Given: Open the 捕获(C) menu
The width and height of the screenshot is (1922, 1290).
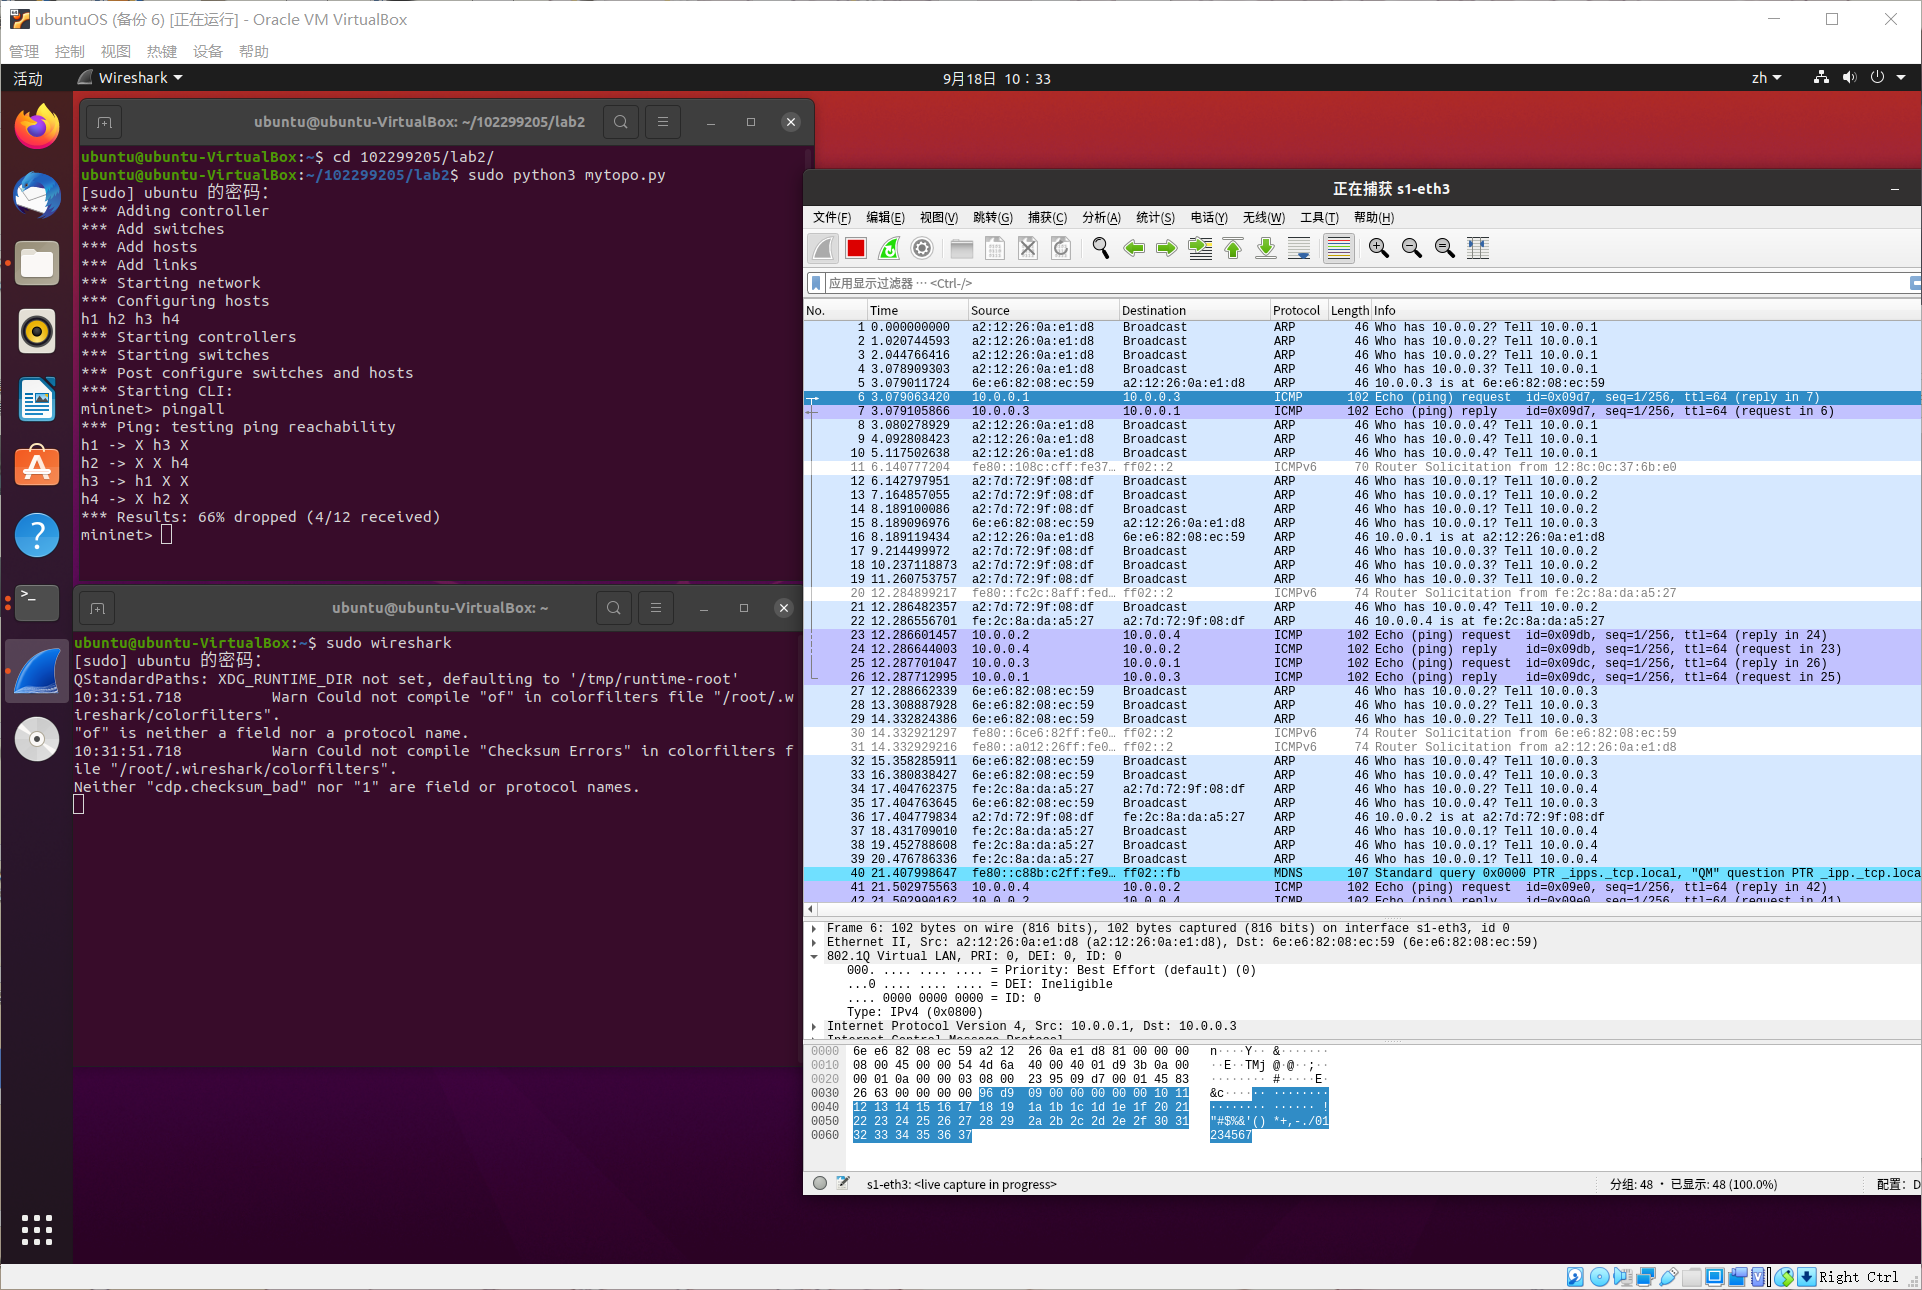Looking at the screenshot, I should click(x=1047, y=217).
